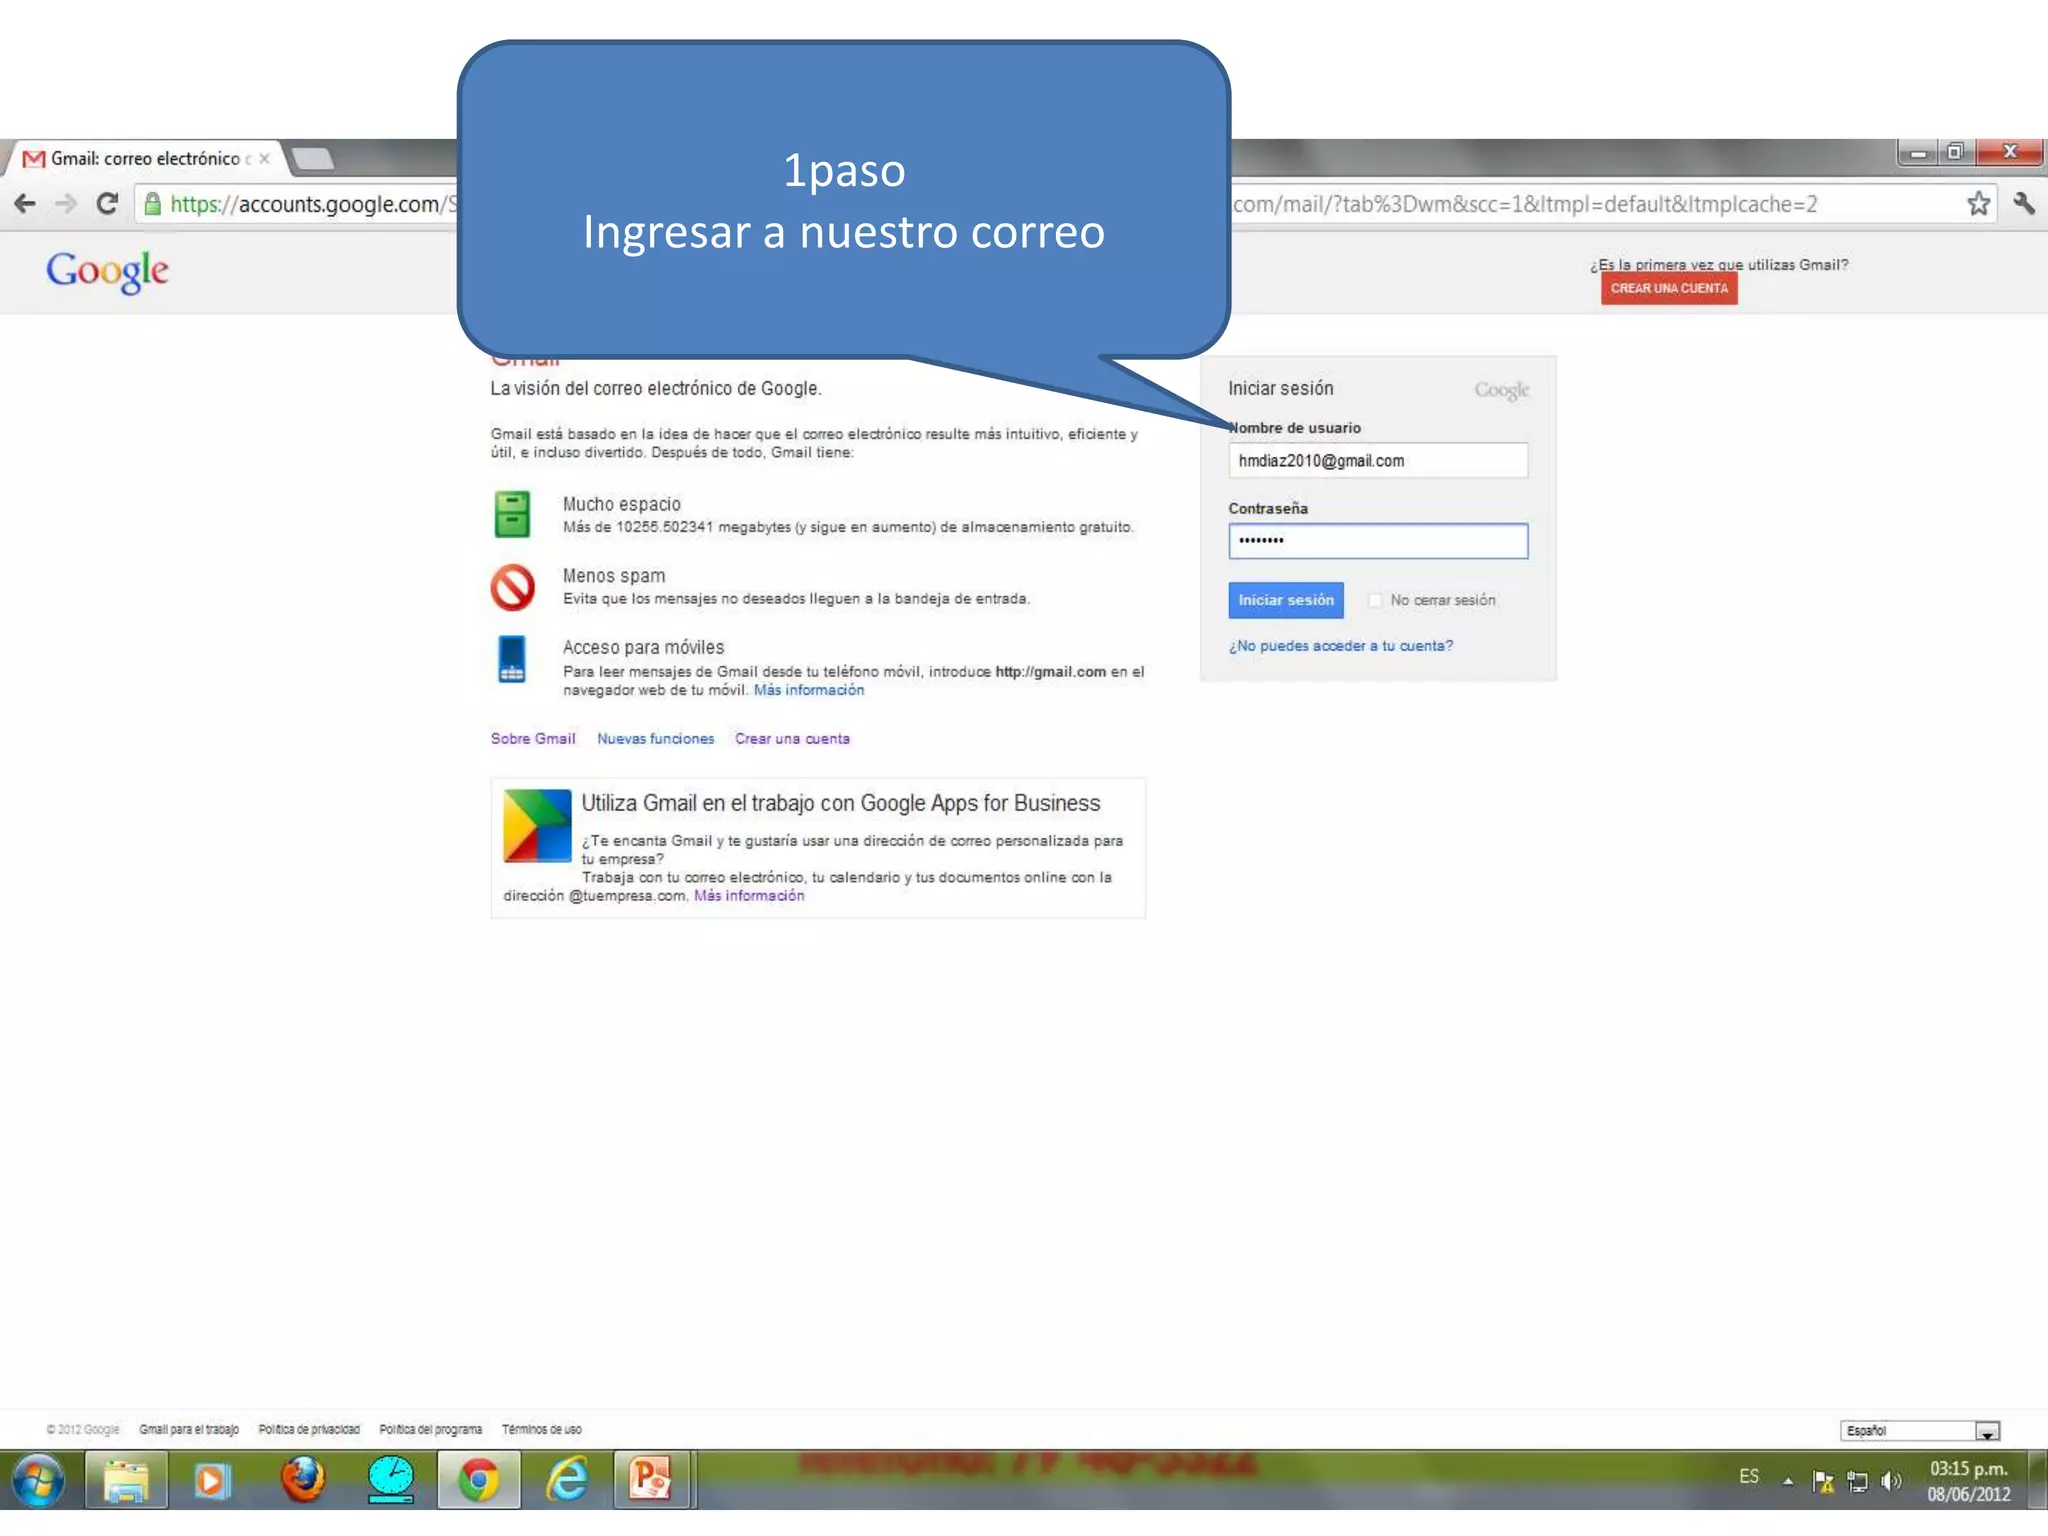Screen dimensions: 2048x1536
Task: Open Internet Explorer from taskbar
Action: click(x=567, y=1480)
